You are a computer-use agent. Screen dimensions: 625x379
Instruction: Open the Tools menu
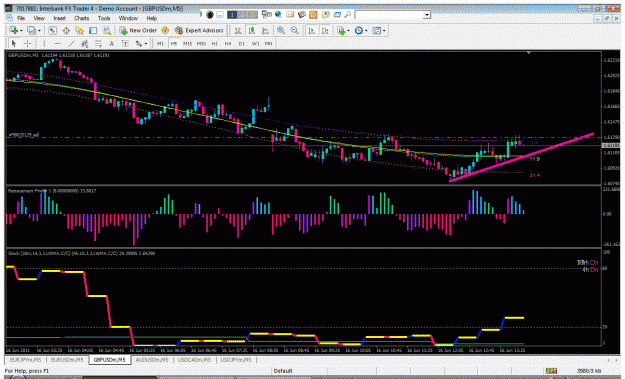click(104, 18)
